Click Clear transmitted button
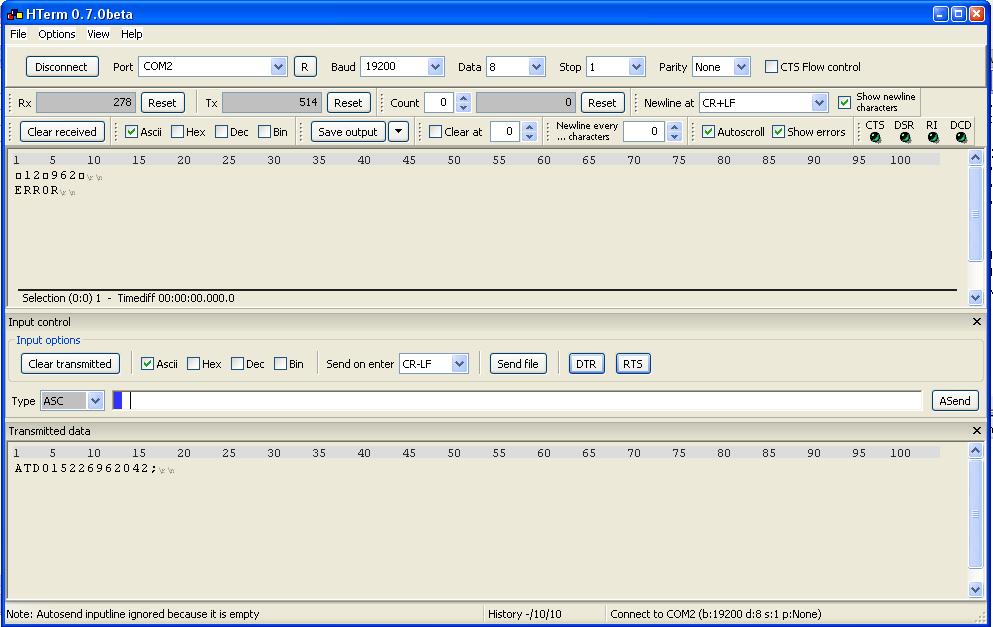993x627 pixels. 70,364
